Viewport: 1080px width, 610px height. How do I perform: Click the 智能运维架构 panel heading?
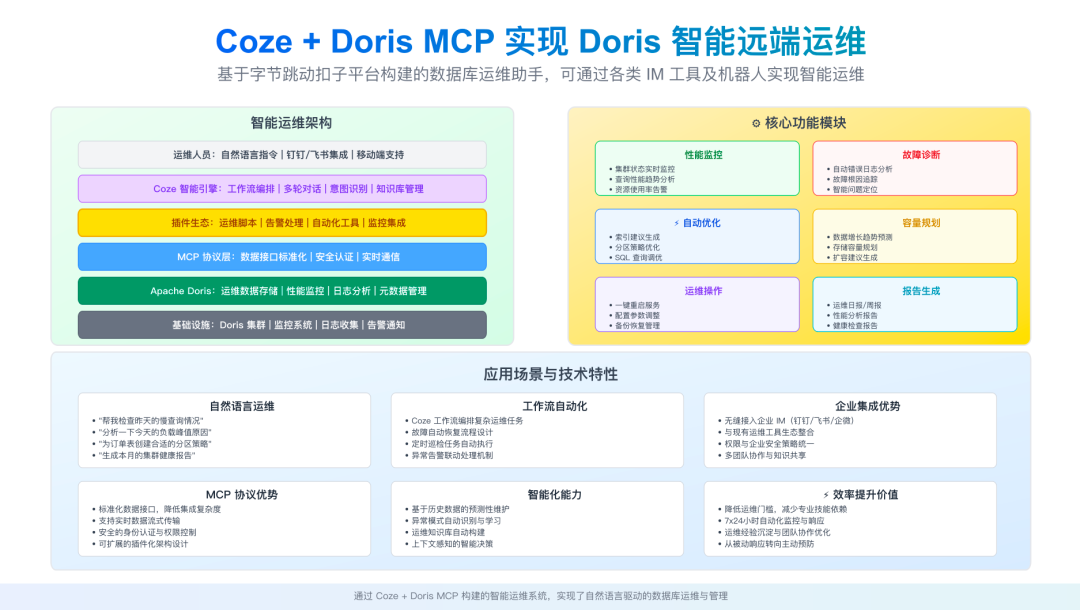pyautogui.click(x=291, y=123)
